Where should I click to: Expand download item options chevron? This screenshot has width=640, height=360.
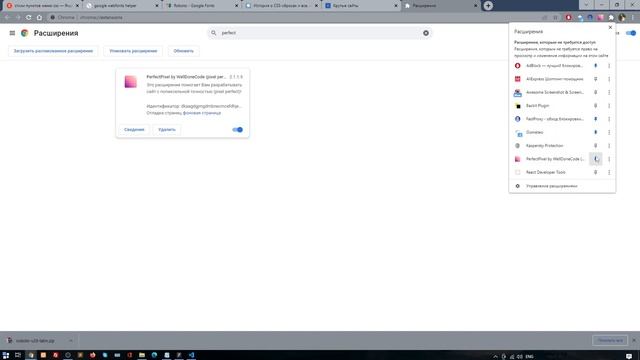point(71,340)
